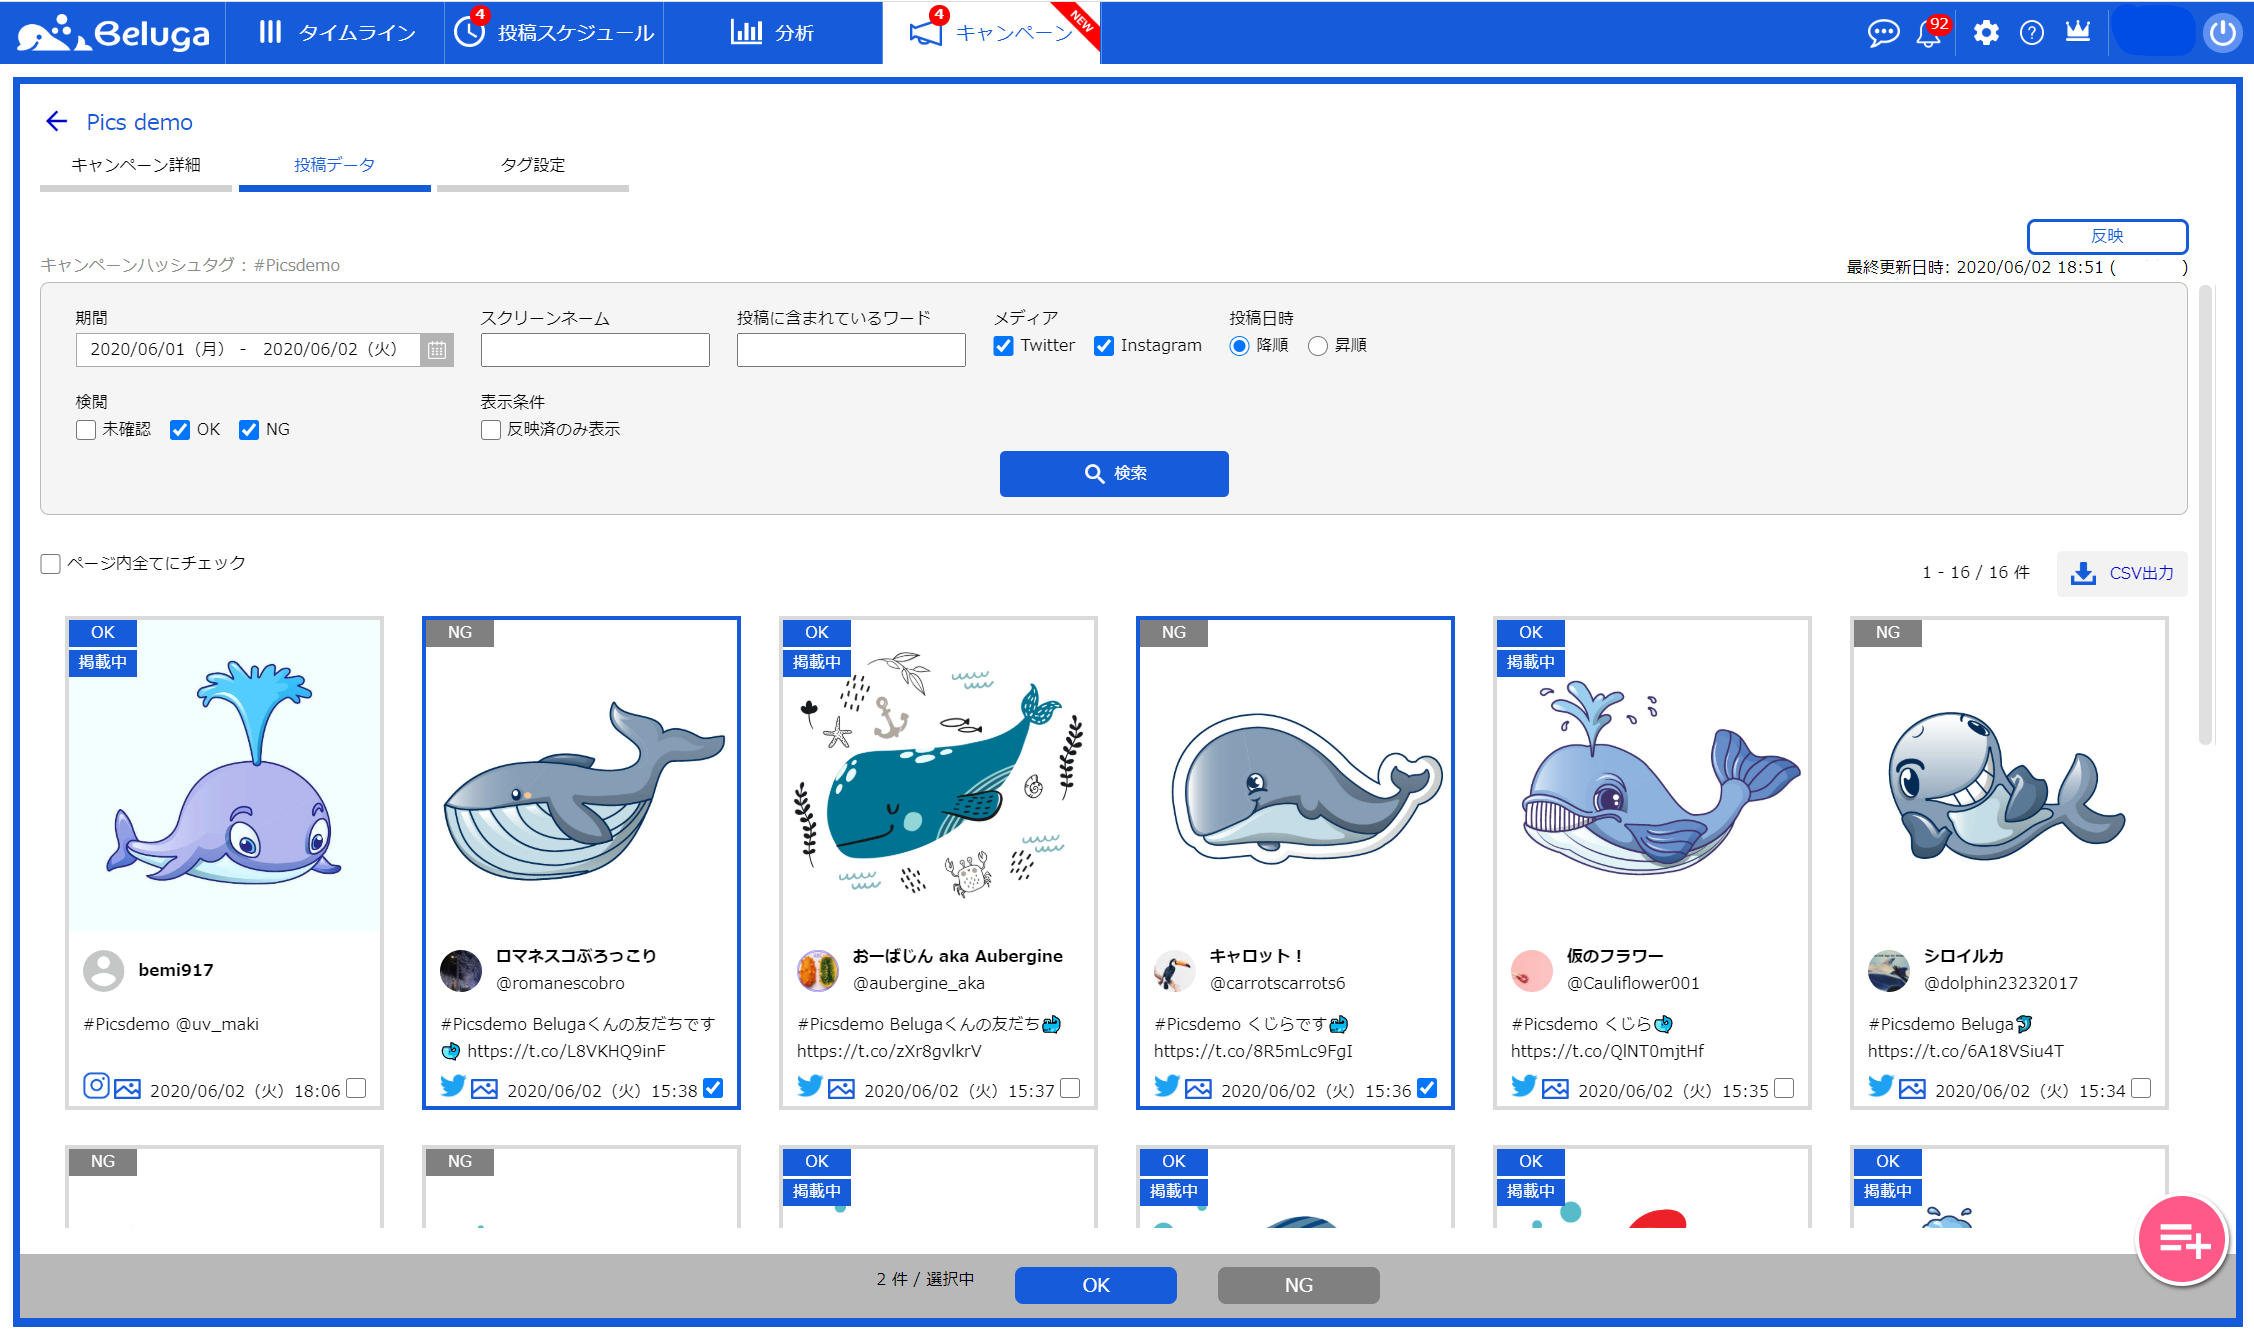This screenshot has width=2254, height=1333.
Task: Open the 分析 menu in top bar
Action: [772, 33]
